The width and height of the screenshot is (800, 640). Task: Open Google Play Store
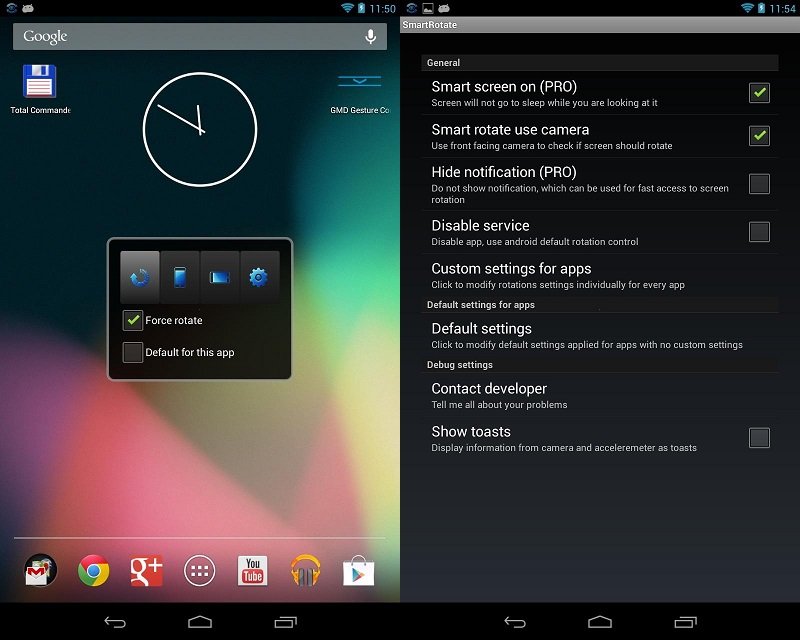[x=359, y=571]
